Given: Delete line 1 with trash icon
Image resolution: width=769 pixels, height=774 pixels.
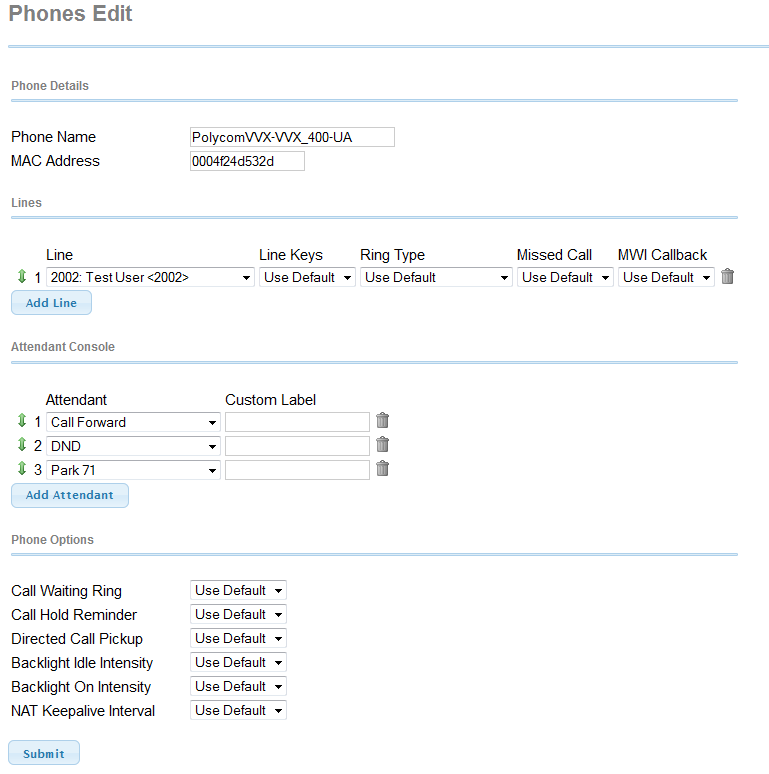Looking at the screenshot, I should tap(727, 276).
